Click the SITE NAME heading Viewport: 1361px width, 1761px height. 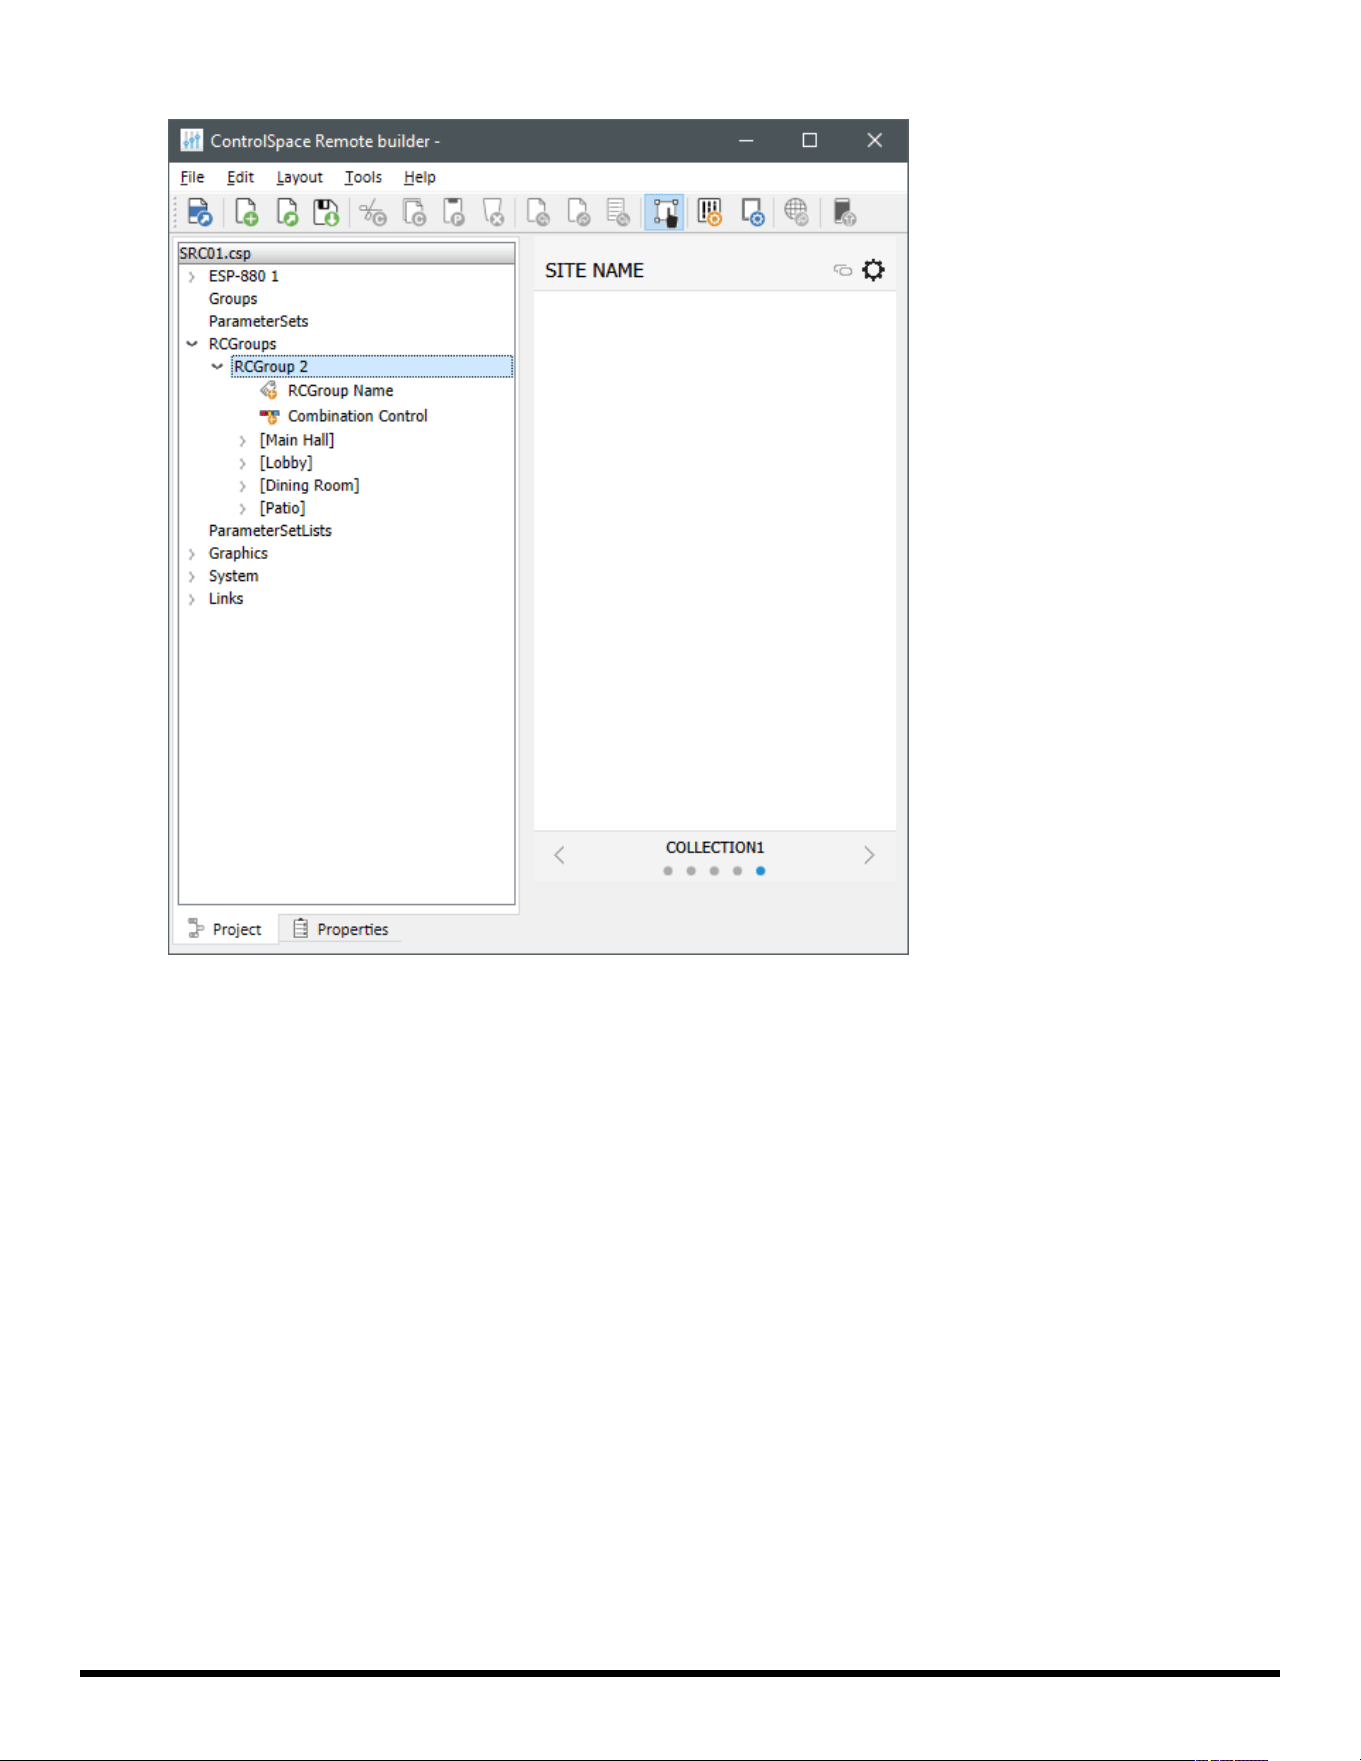point(594,271)
